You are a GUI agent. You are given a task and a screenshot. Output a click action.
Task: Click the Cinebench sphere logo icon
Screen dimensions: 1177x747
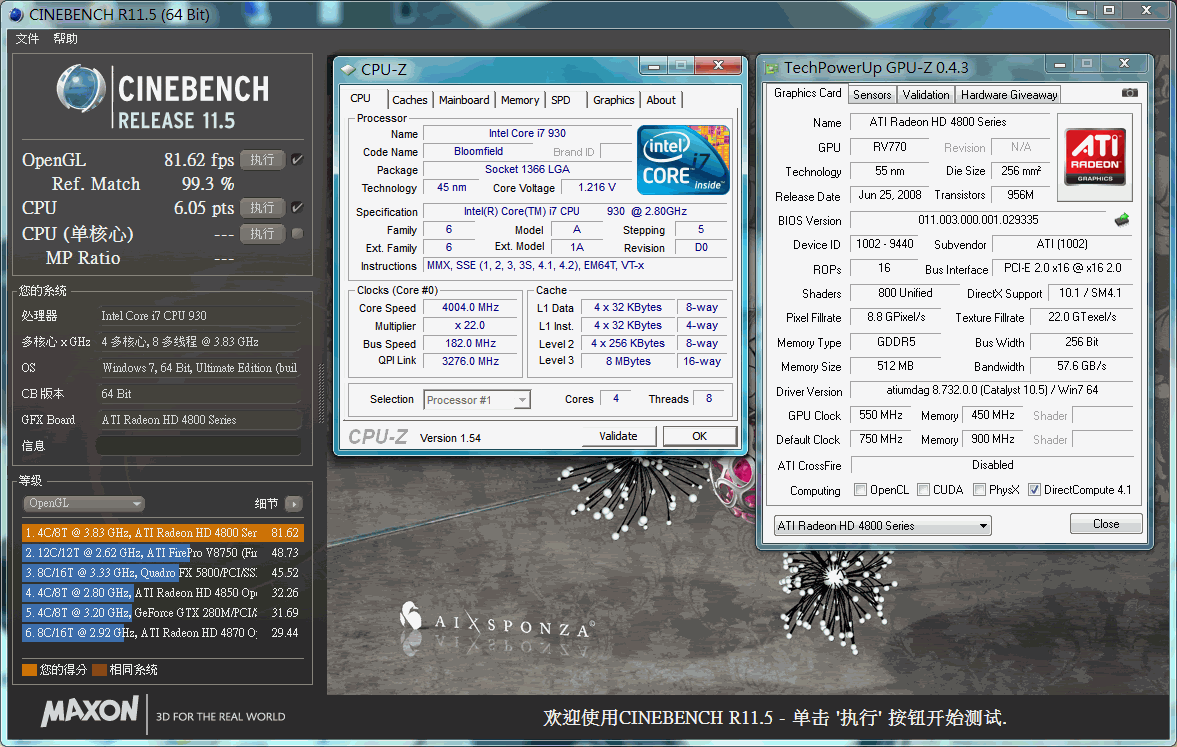click(x=80, y=89)
